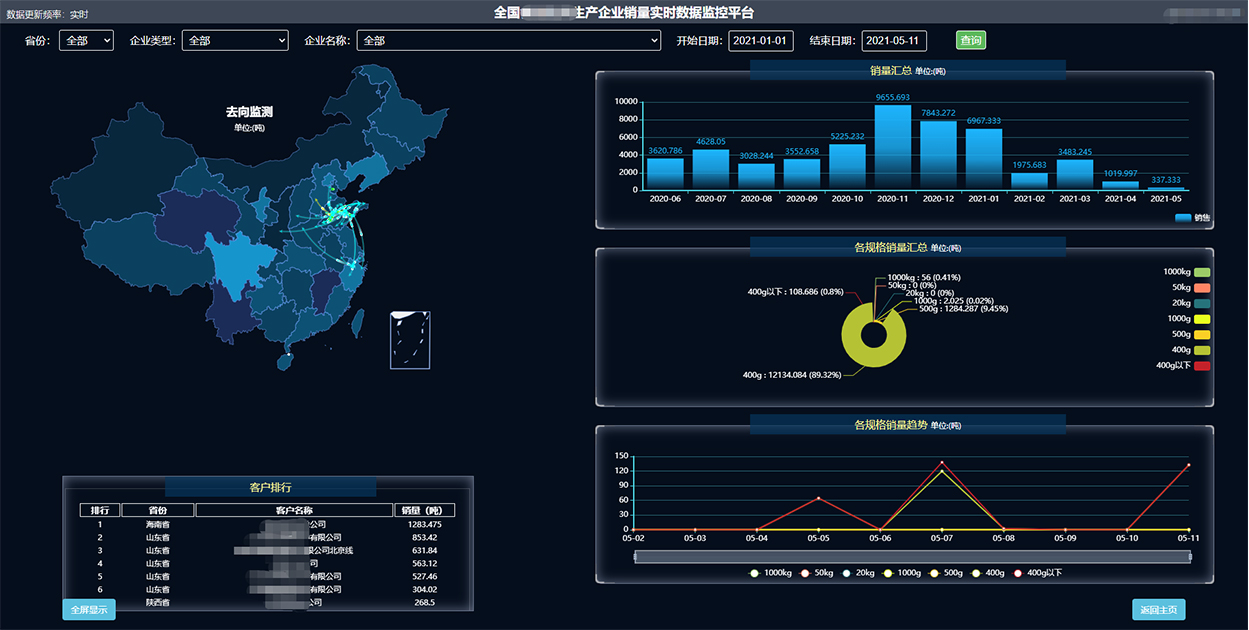Click the 全屏显示 fullscreen button
Screen dimensions: 1249x630
pos(88,609)
